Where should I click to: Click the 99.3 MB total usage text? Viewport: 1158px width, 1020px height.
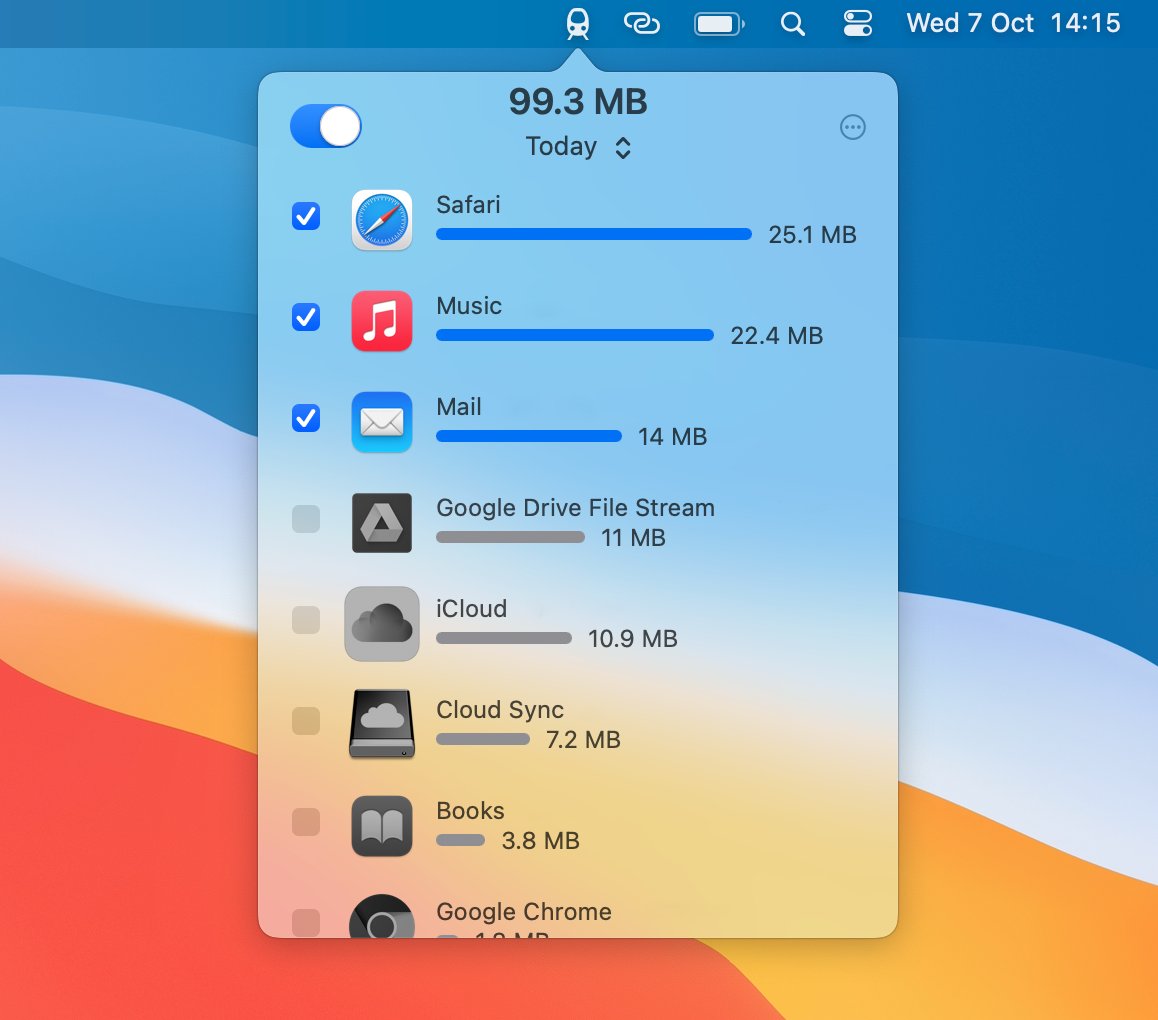click(578, 102)
